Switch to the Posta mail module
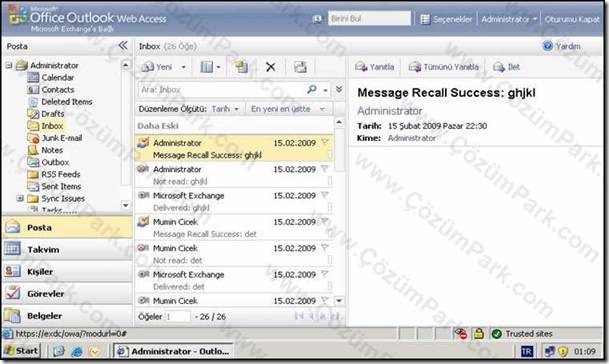 coord(67,227)
